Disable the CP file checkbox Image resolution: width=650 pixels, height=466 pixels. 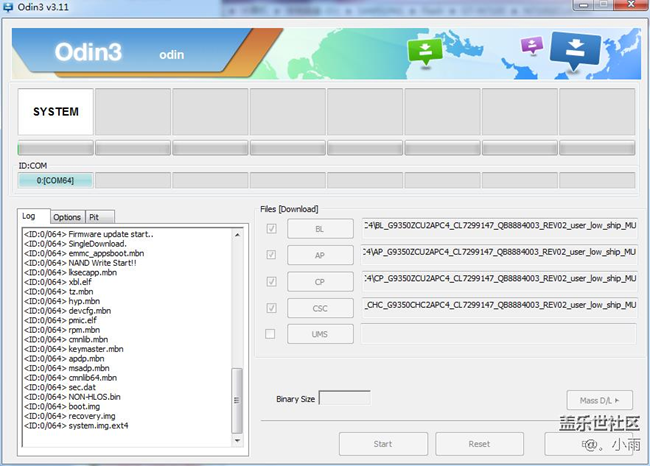point(271,281)
